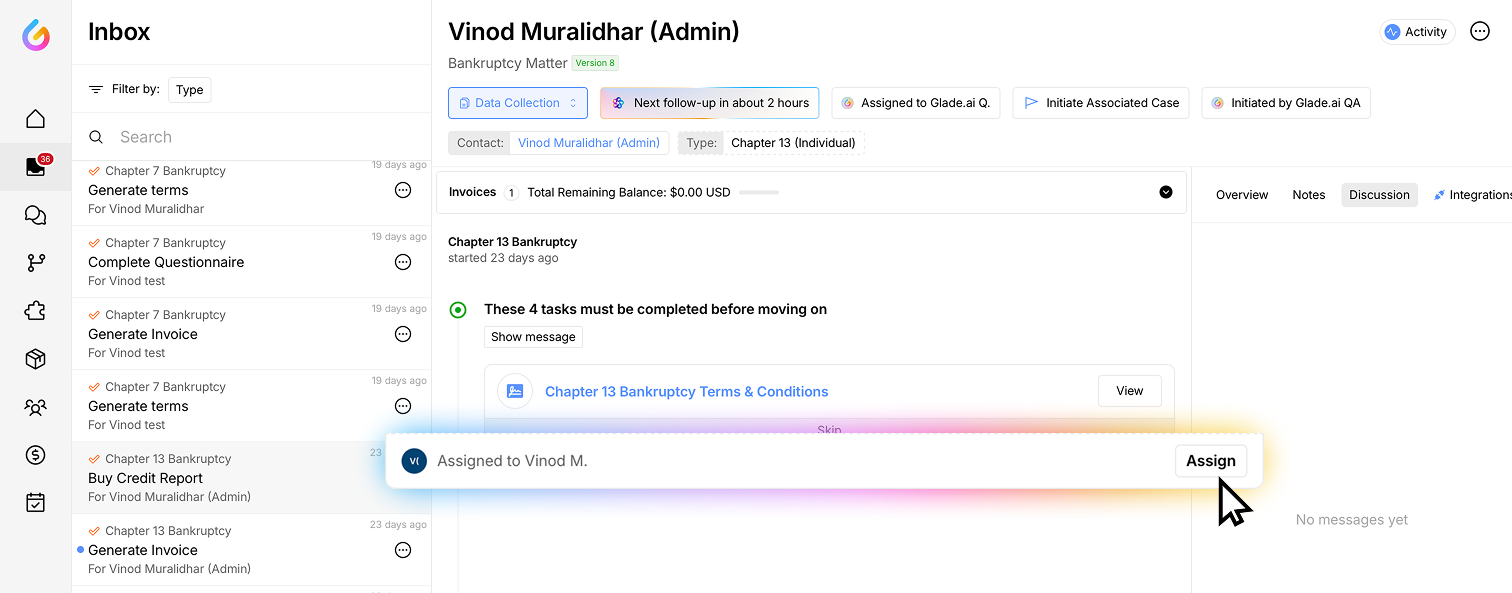
Task: Click the Bankruptcy Matter subtitle
Action: [x=508, y=63]
